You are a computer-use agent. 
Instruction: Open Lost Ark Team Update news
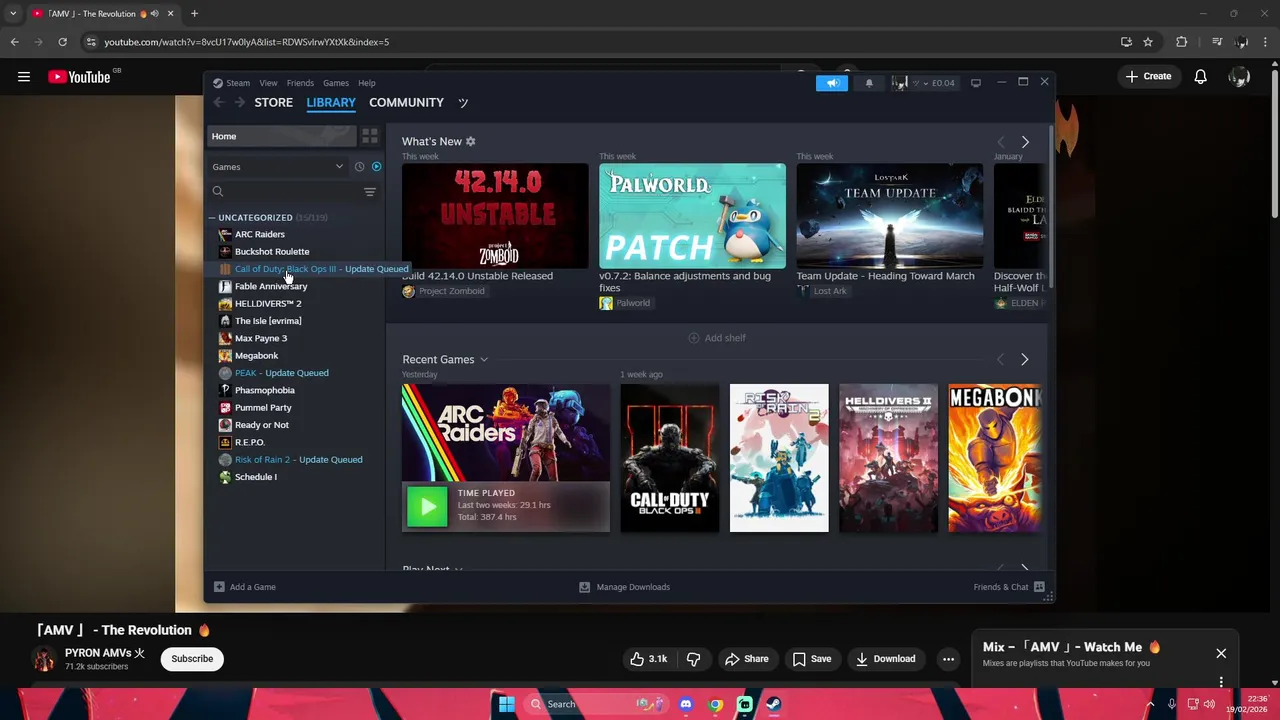click(889, 216)
